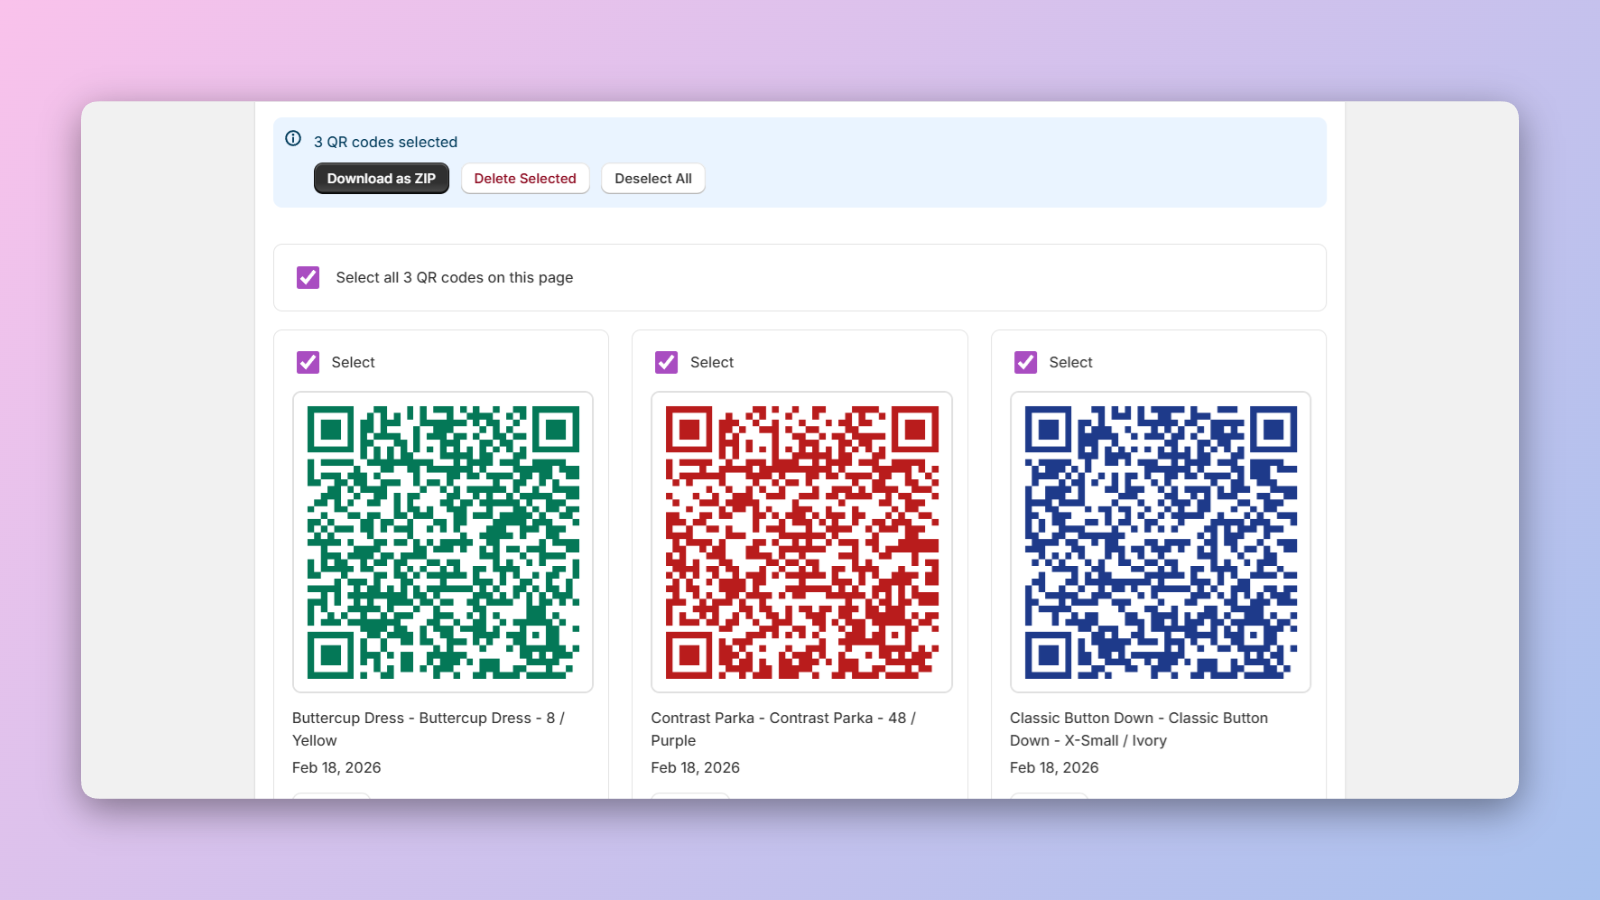Click the Select label on the green QR card
The width and height of the screenshot is (1600, 900).
[x=353, y=362]
